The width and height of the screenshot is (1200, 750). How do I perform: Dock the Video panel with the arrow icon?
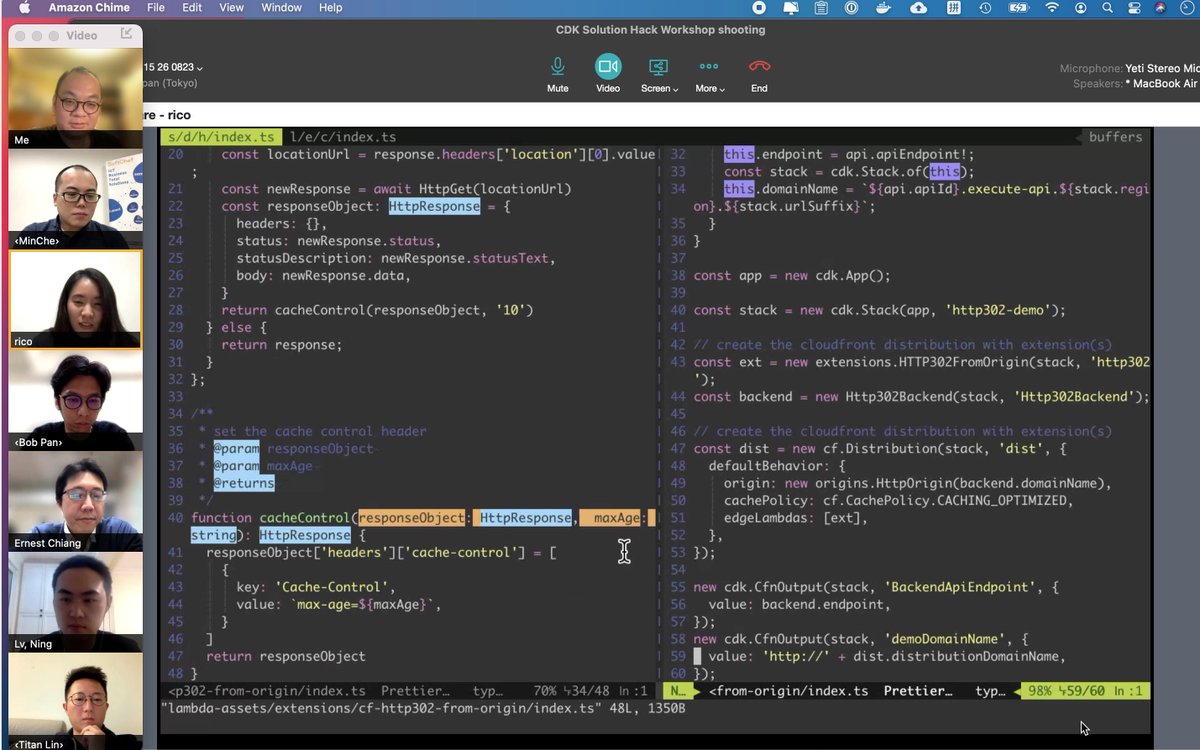(x=126, y=34)
